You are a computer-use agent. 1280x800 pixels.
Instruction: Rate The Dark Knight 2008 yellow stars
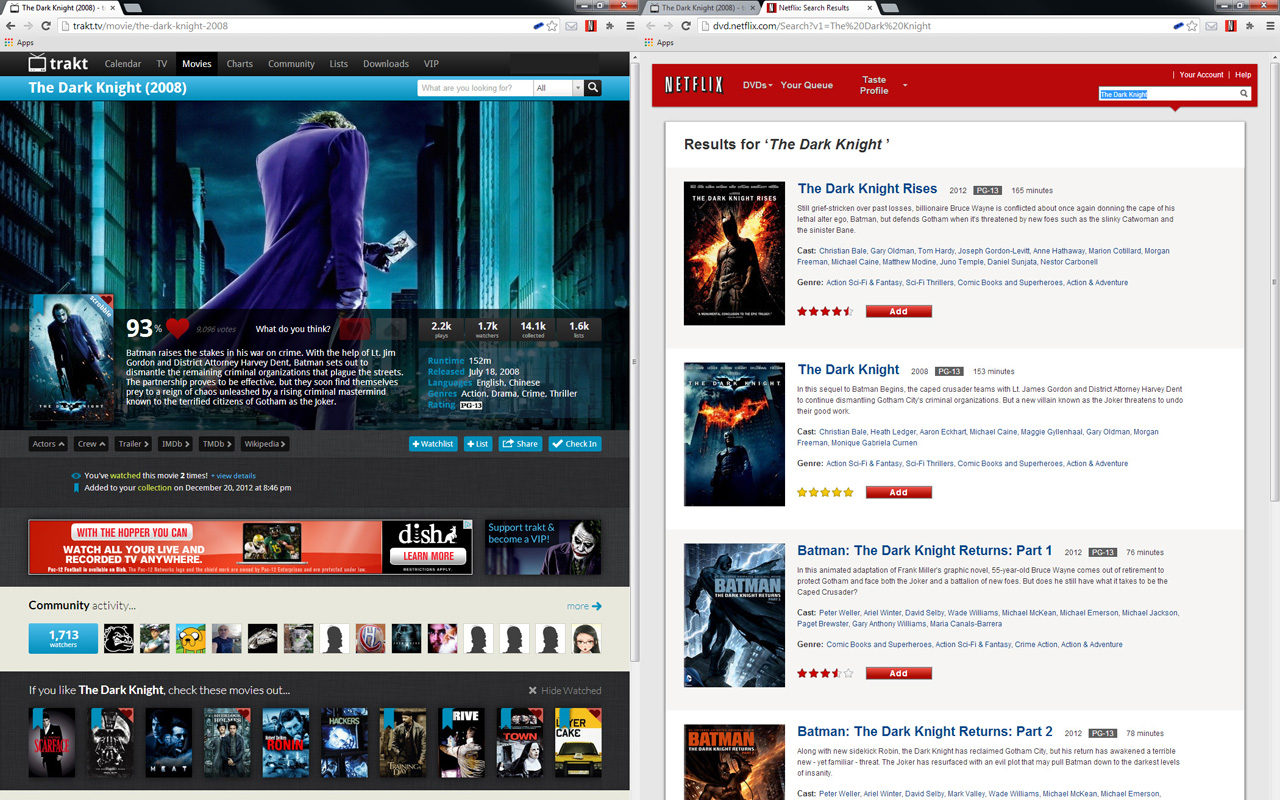(825, 492)
